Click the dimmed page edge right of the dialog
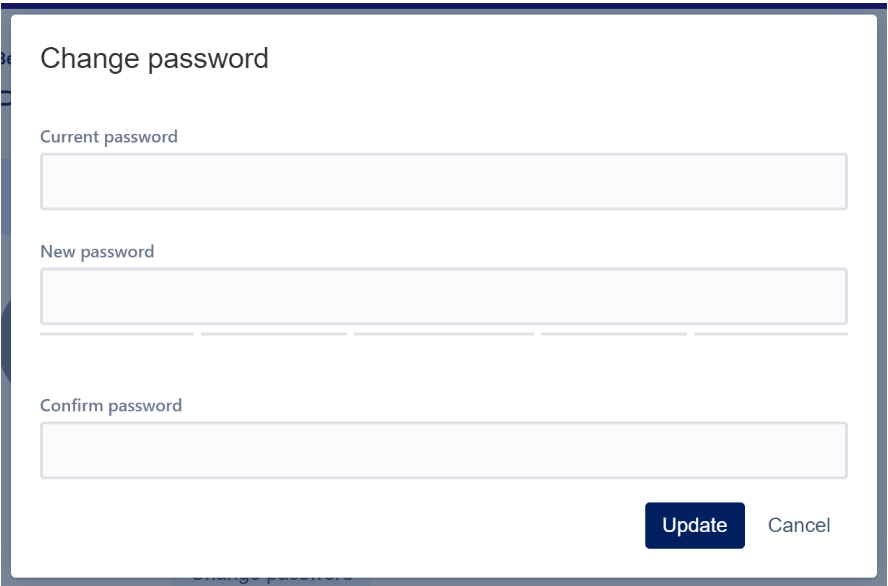 click(883, 300)
